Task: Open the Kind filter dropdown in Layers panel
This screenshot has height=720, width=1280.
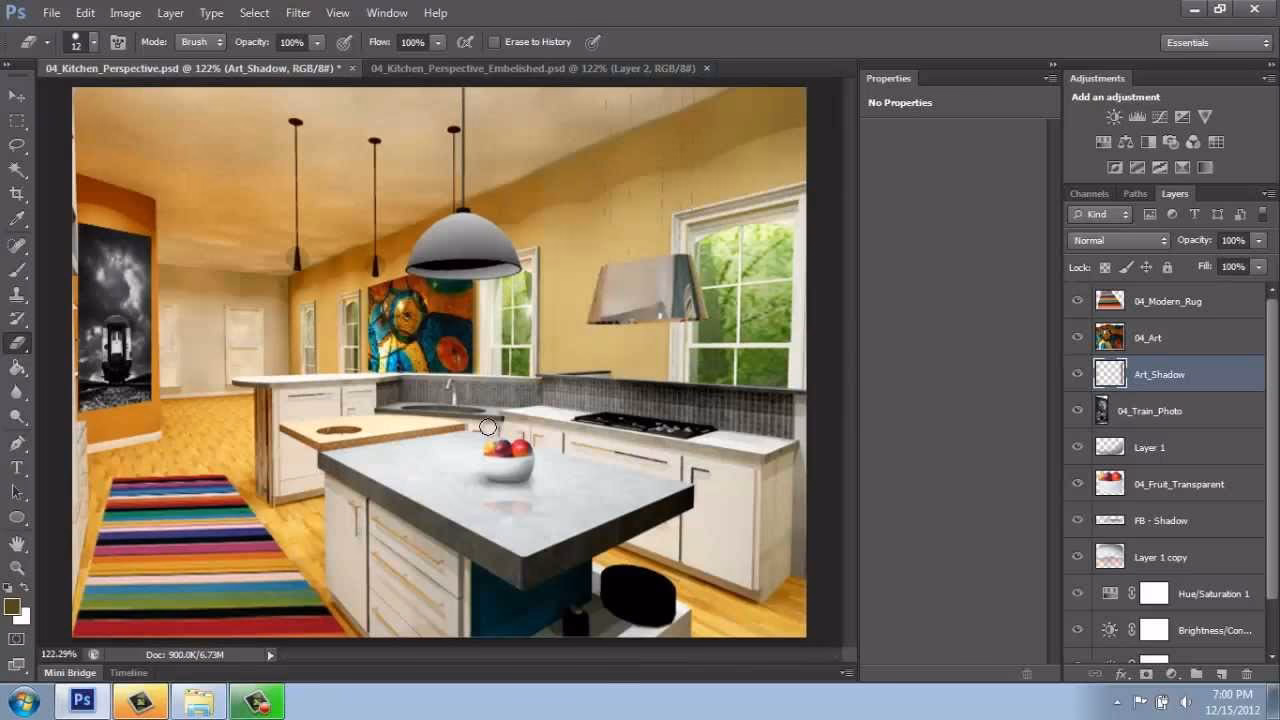Action: tap(1099, 214)
